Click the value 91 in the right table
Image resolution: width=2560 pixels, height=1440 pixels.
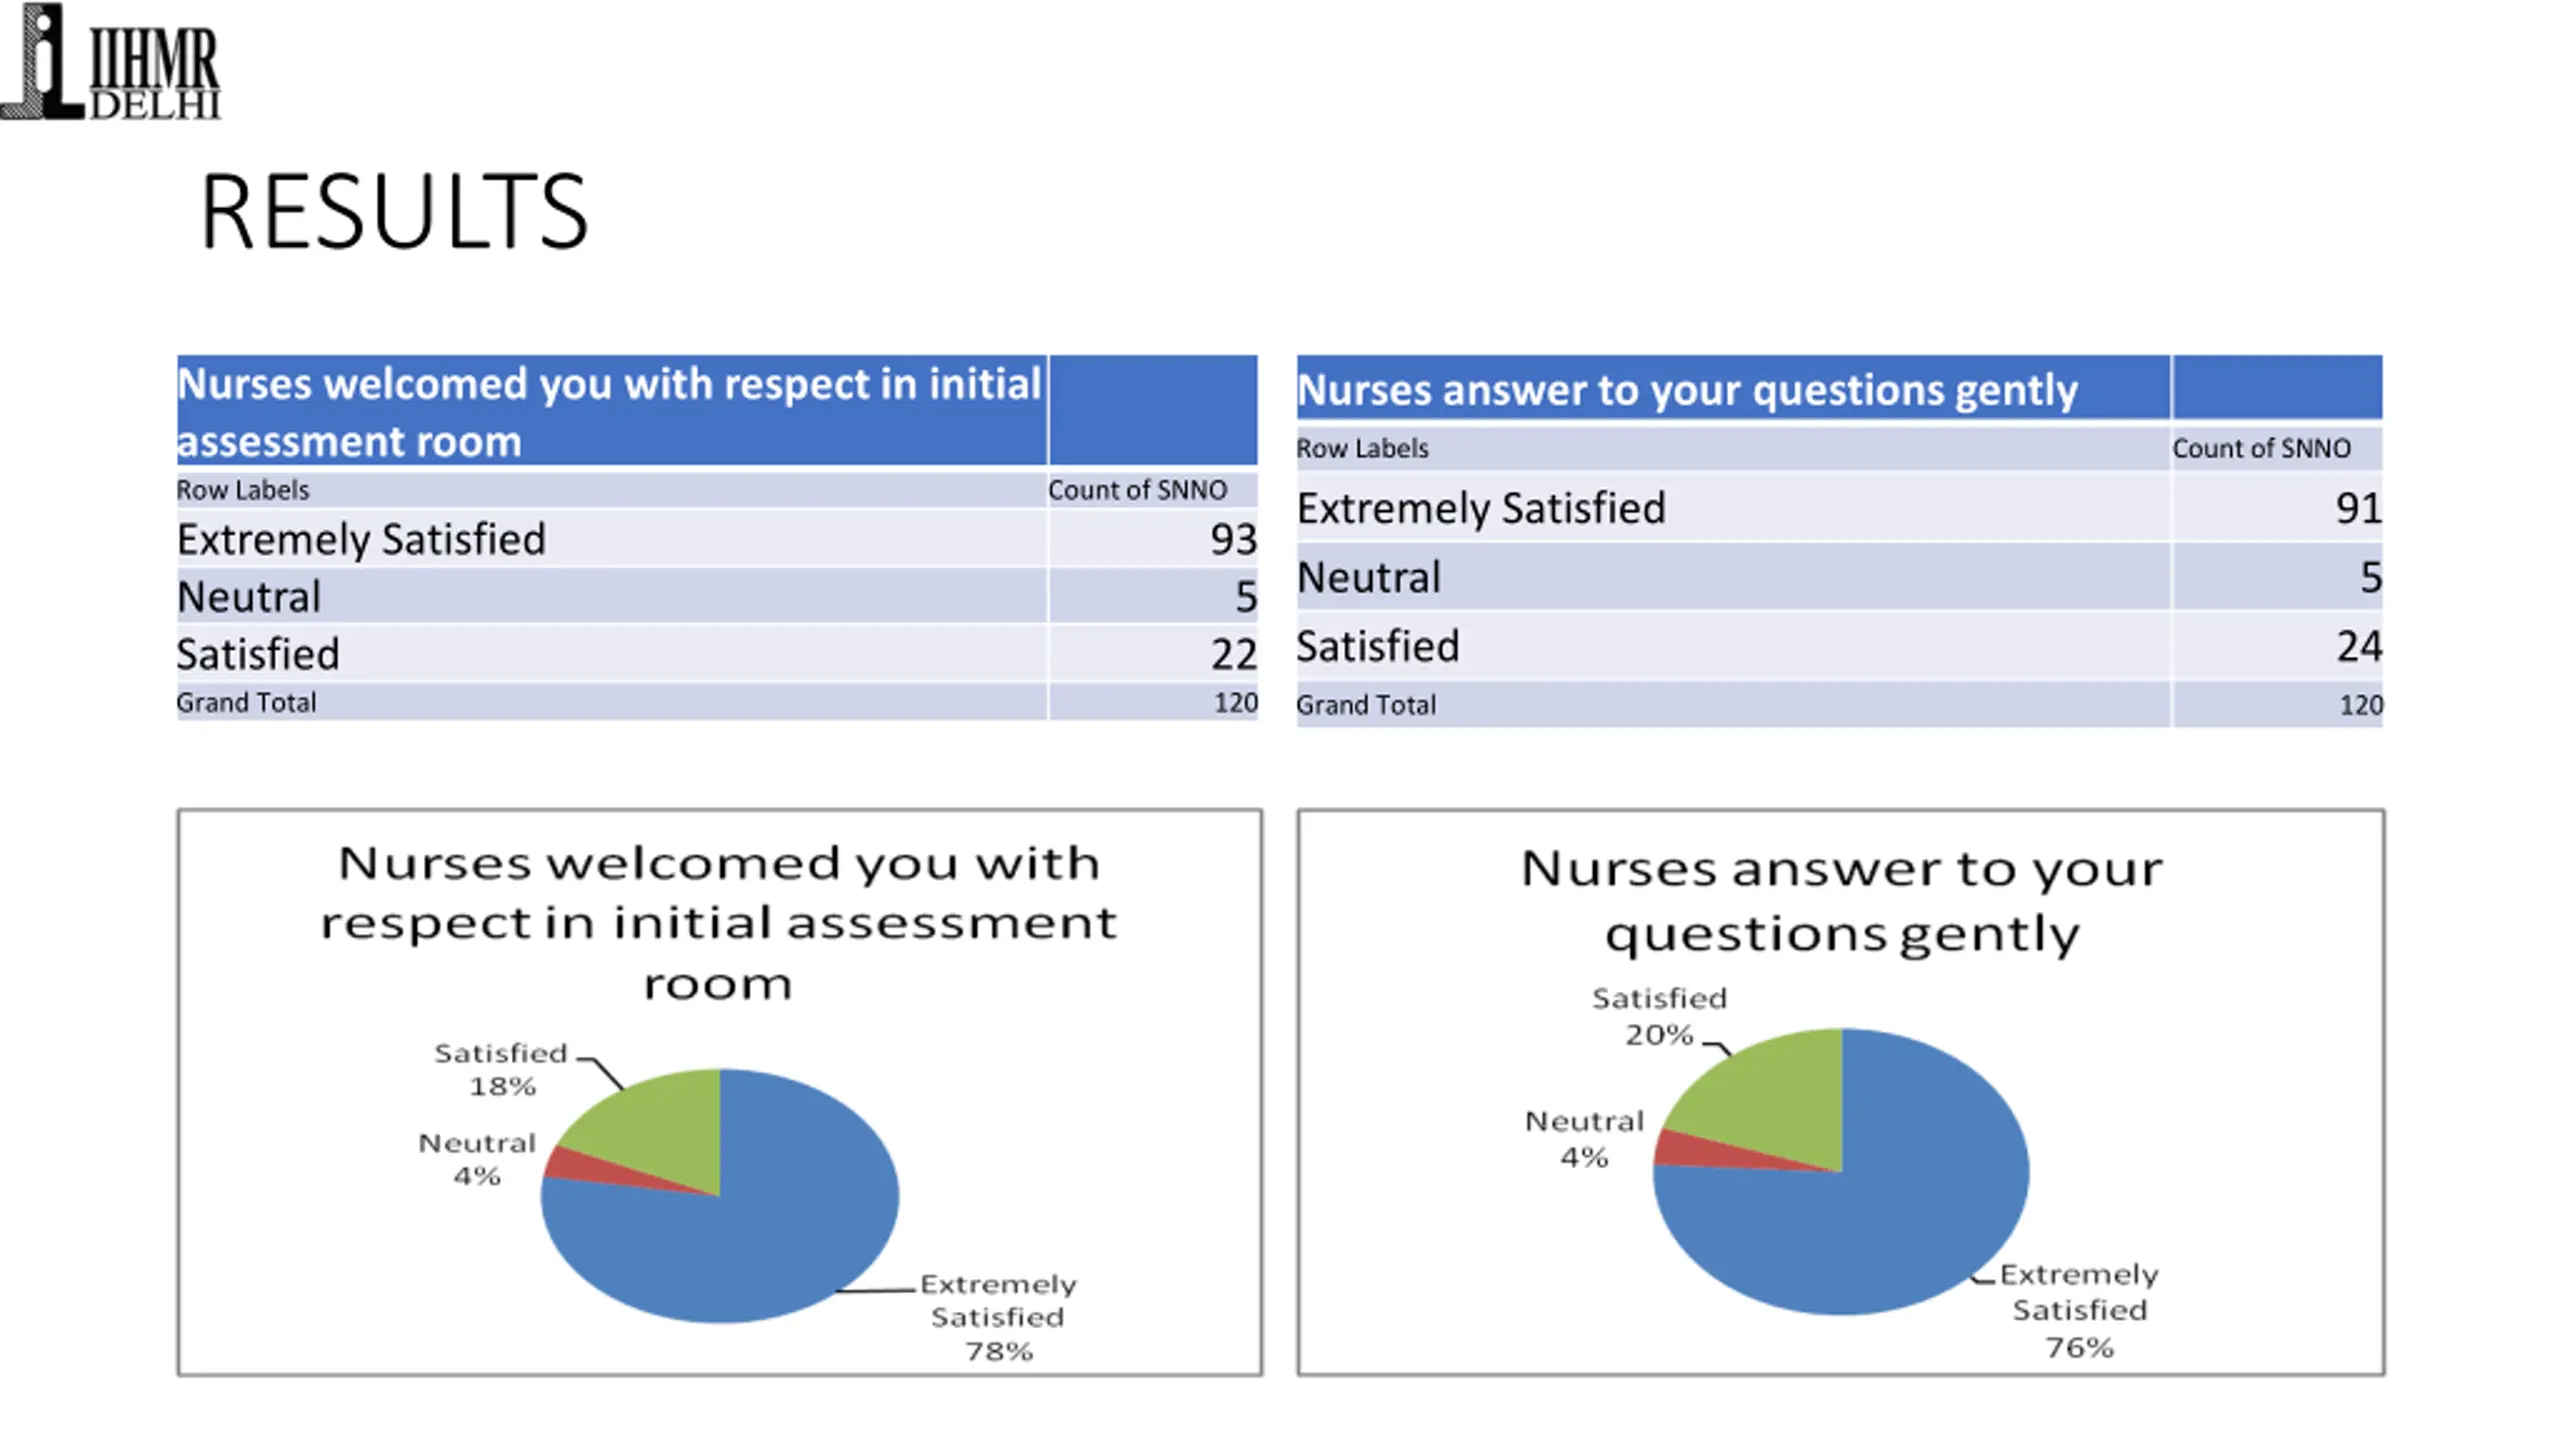pos(2358,508)
